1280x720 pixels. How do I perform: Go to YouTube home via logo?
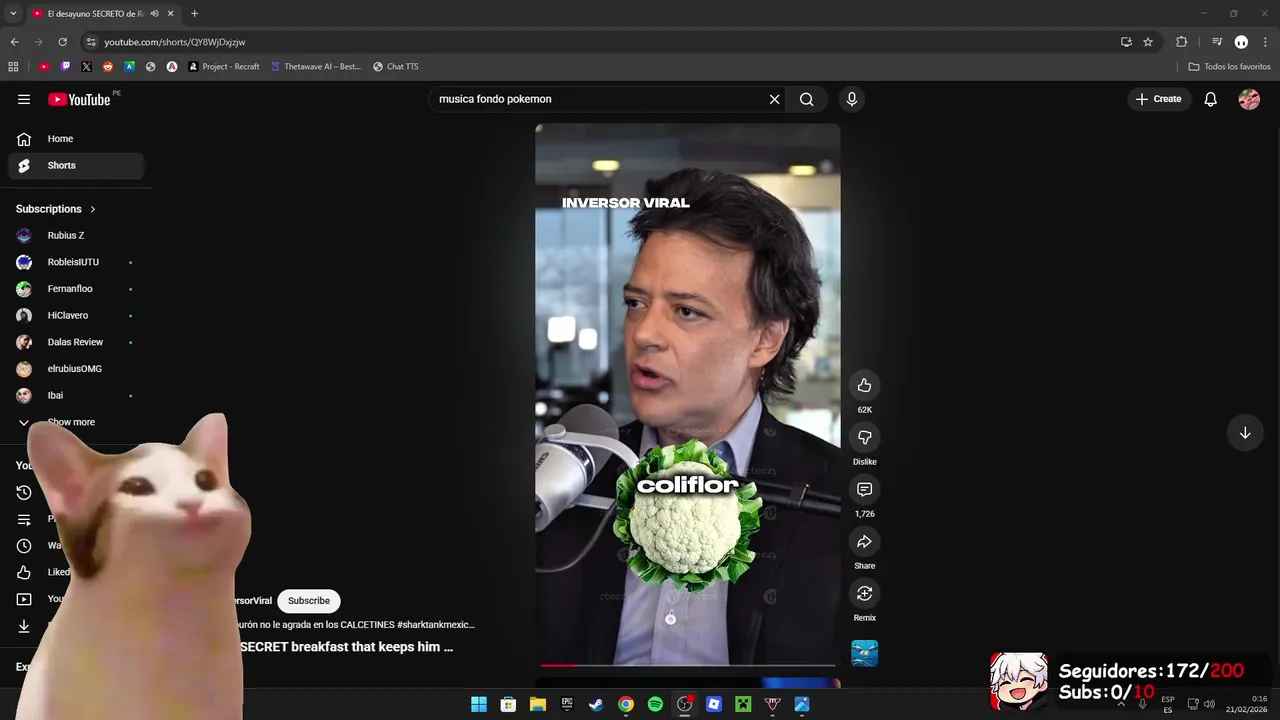tap(79, 99)
